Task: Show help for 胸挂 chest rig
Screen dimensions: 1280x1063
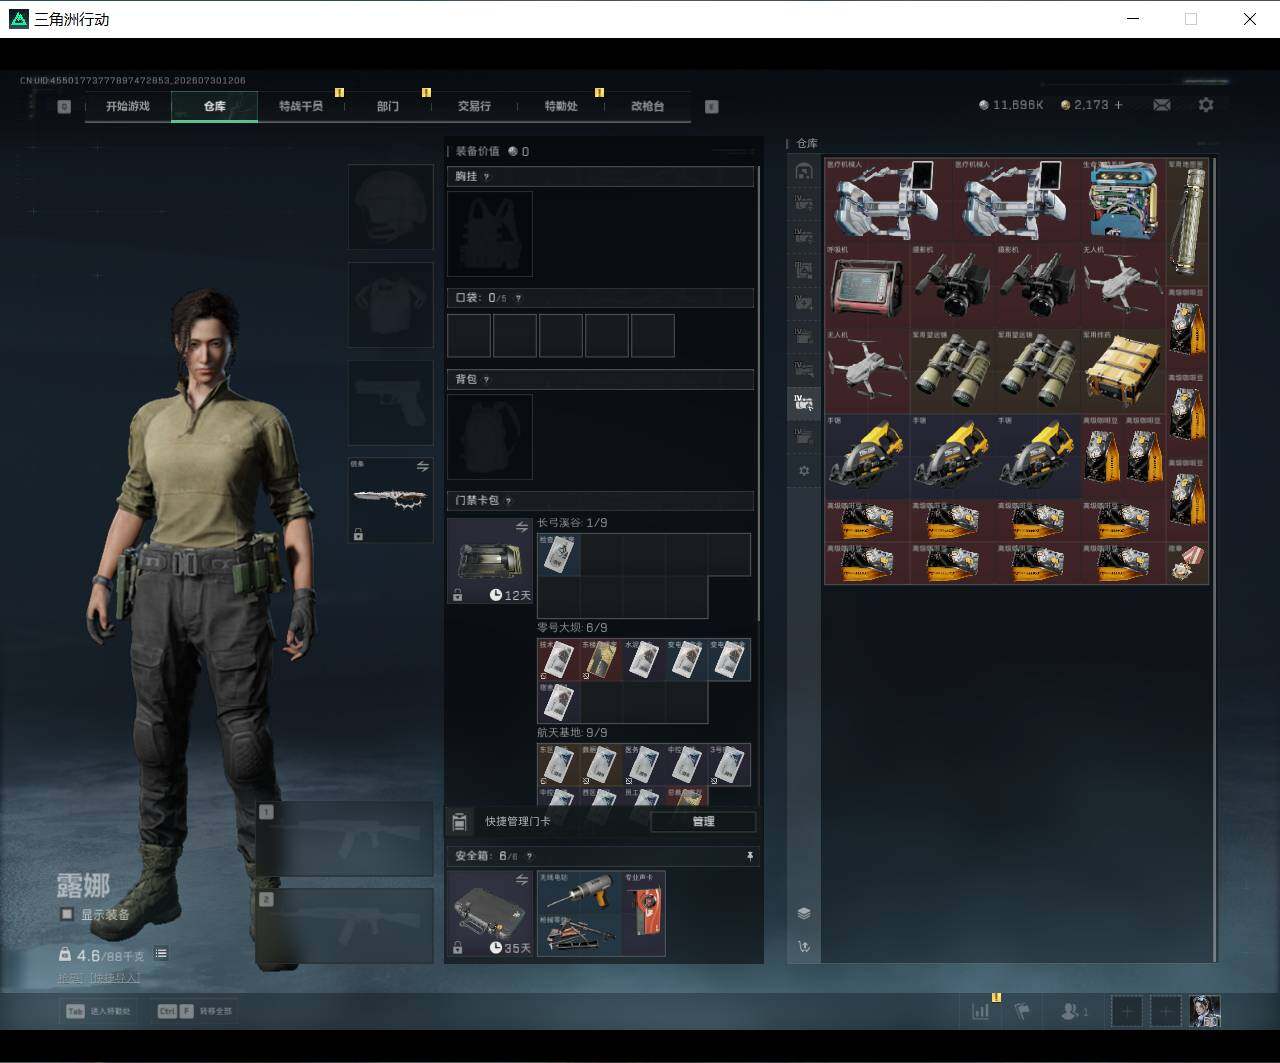Action: [x=487, y=177]
